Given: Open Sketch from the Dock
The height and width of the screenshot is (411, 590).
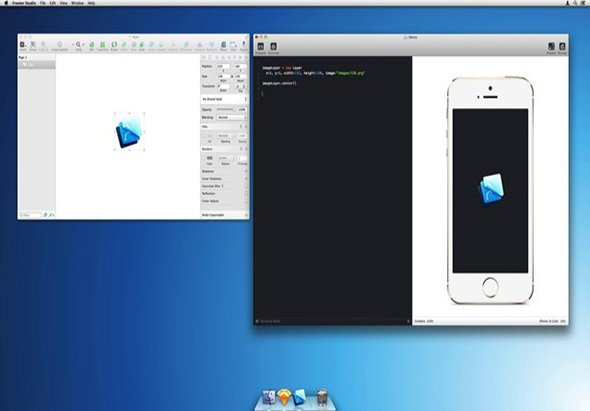Looking at the screenshot, I should click(x=284, y=397).
